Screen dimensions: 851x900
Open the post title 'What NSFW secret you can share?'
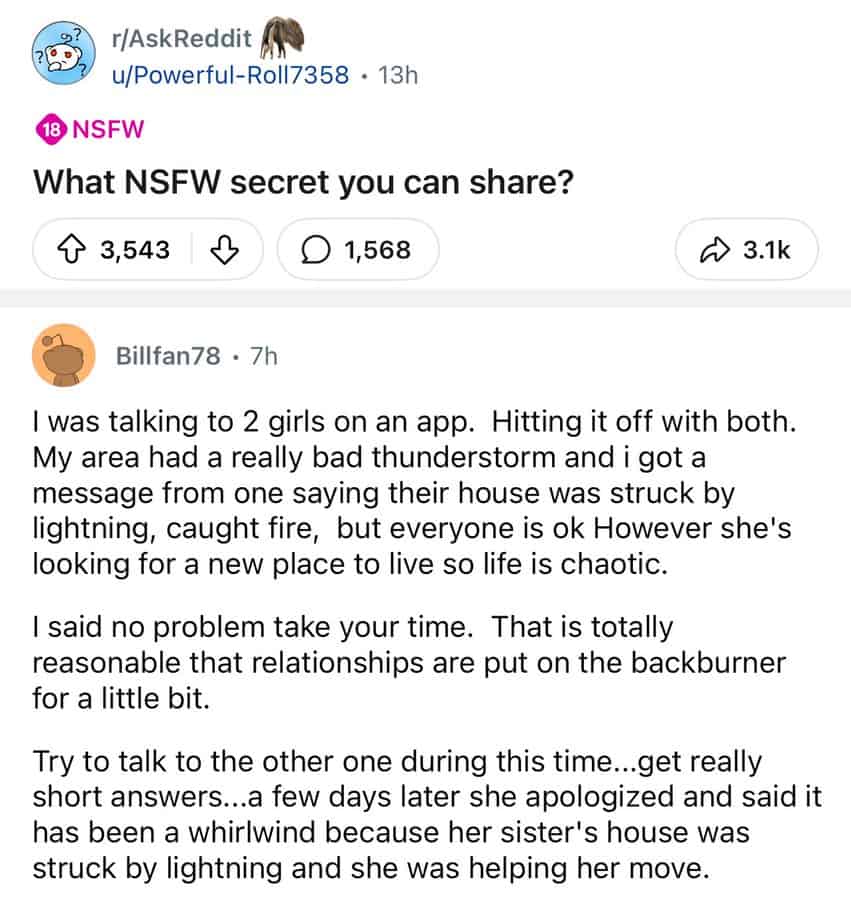(x=302, y=183)
